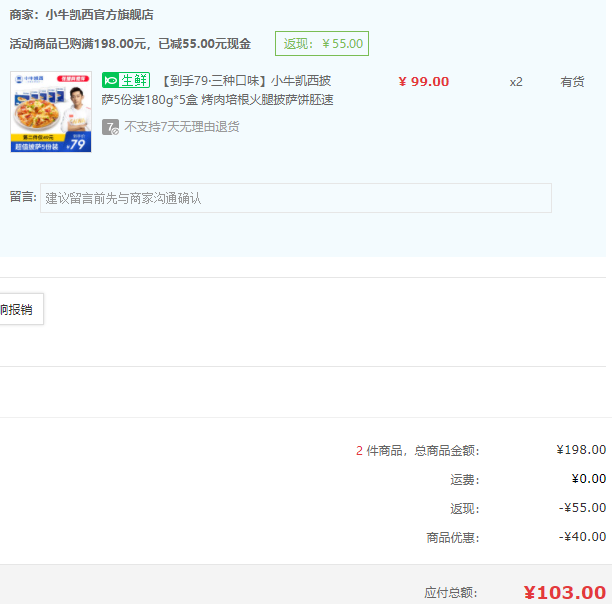Click the 应付总额 label

point(451,593)
